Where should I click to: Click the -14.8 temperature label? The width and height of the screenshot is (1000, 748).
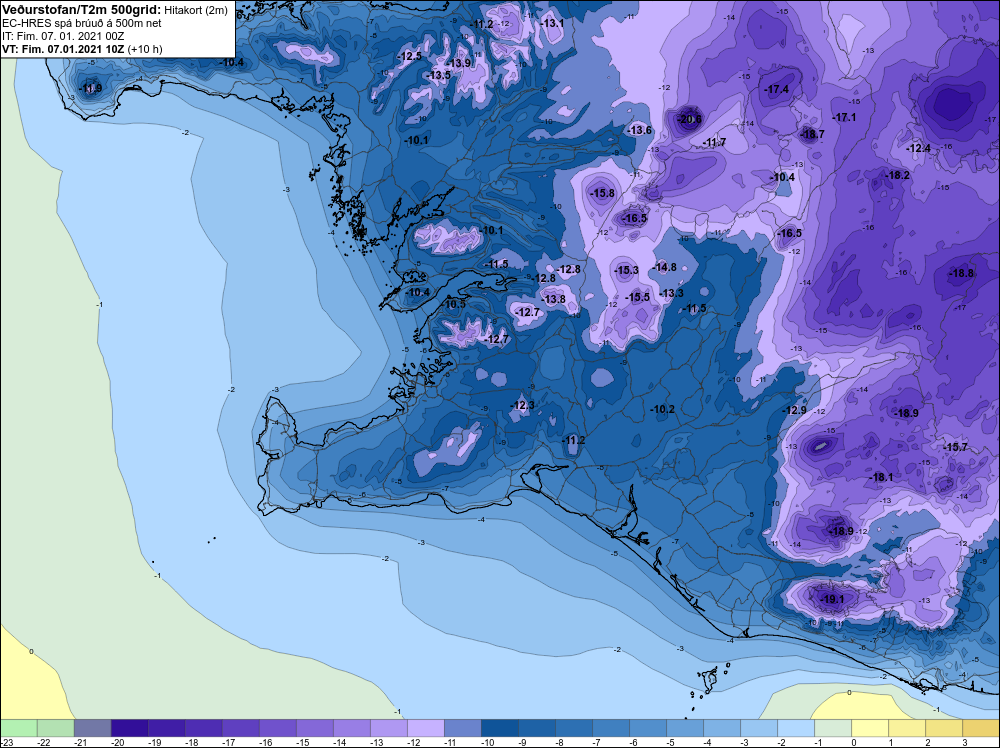pos(665,267)
